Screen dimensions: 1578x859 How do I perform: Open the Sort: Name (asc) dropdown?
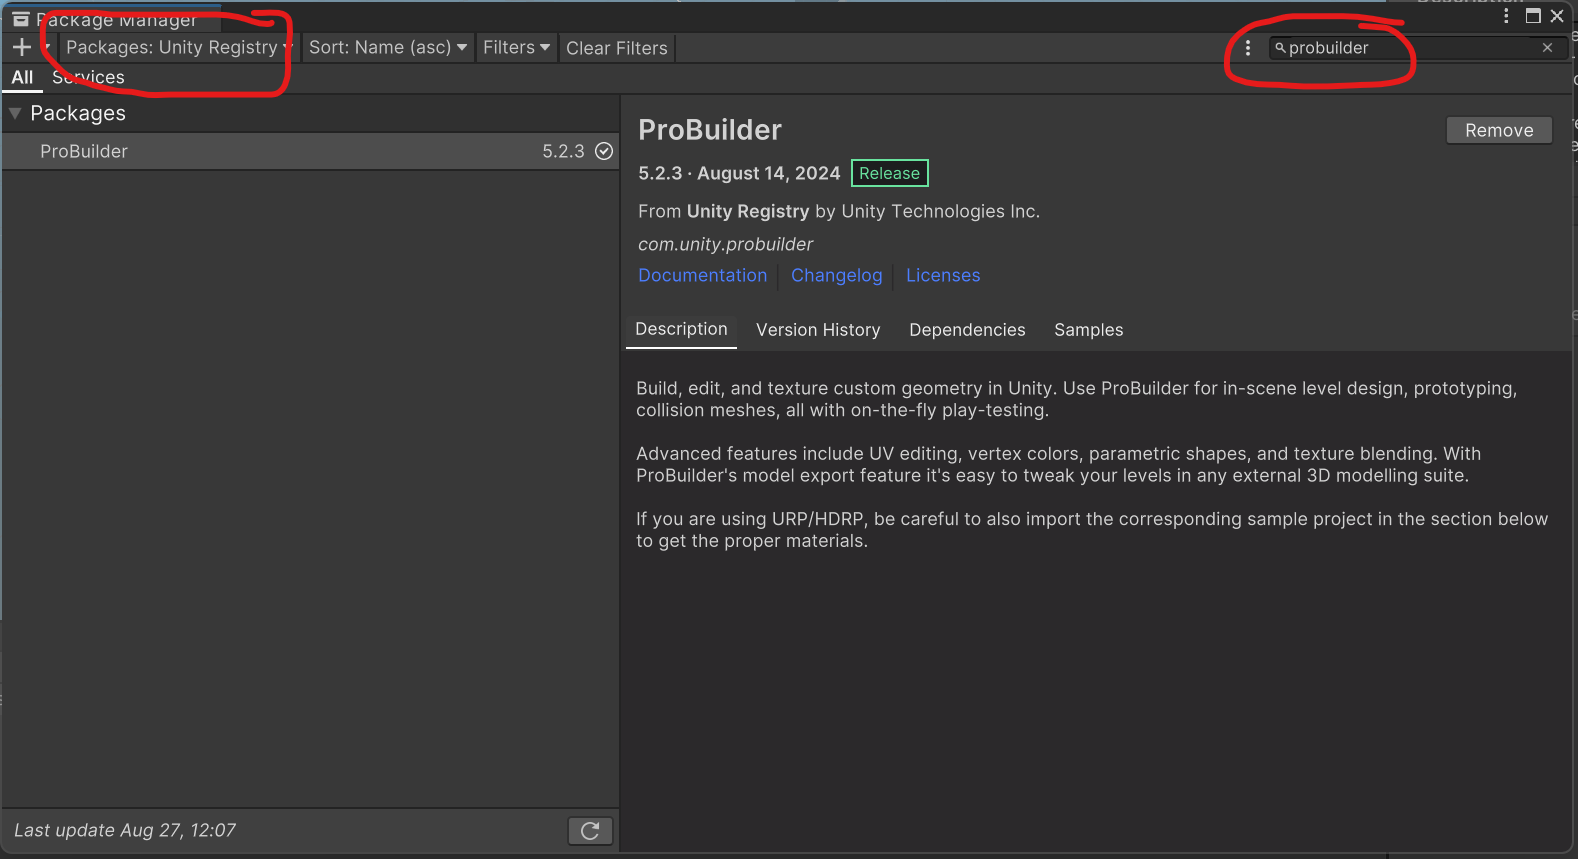[x=388, y=47]
